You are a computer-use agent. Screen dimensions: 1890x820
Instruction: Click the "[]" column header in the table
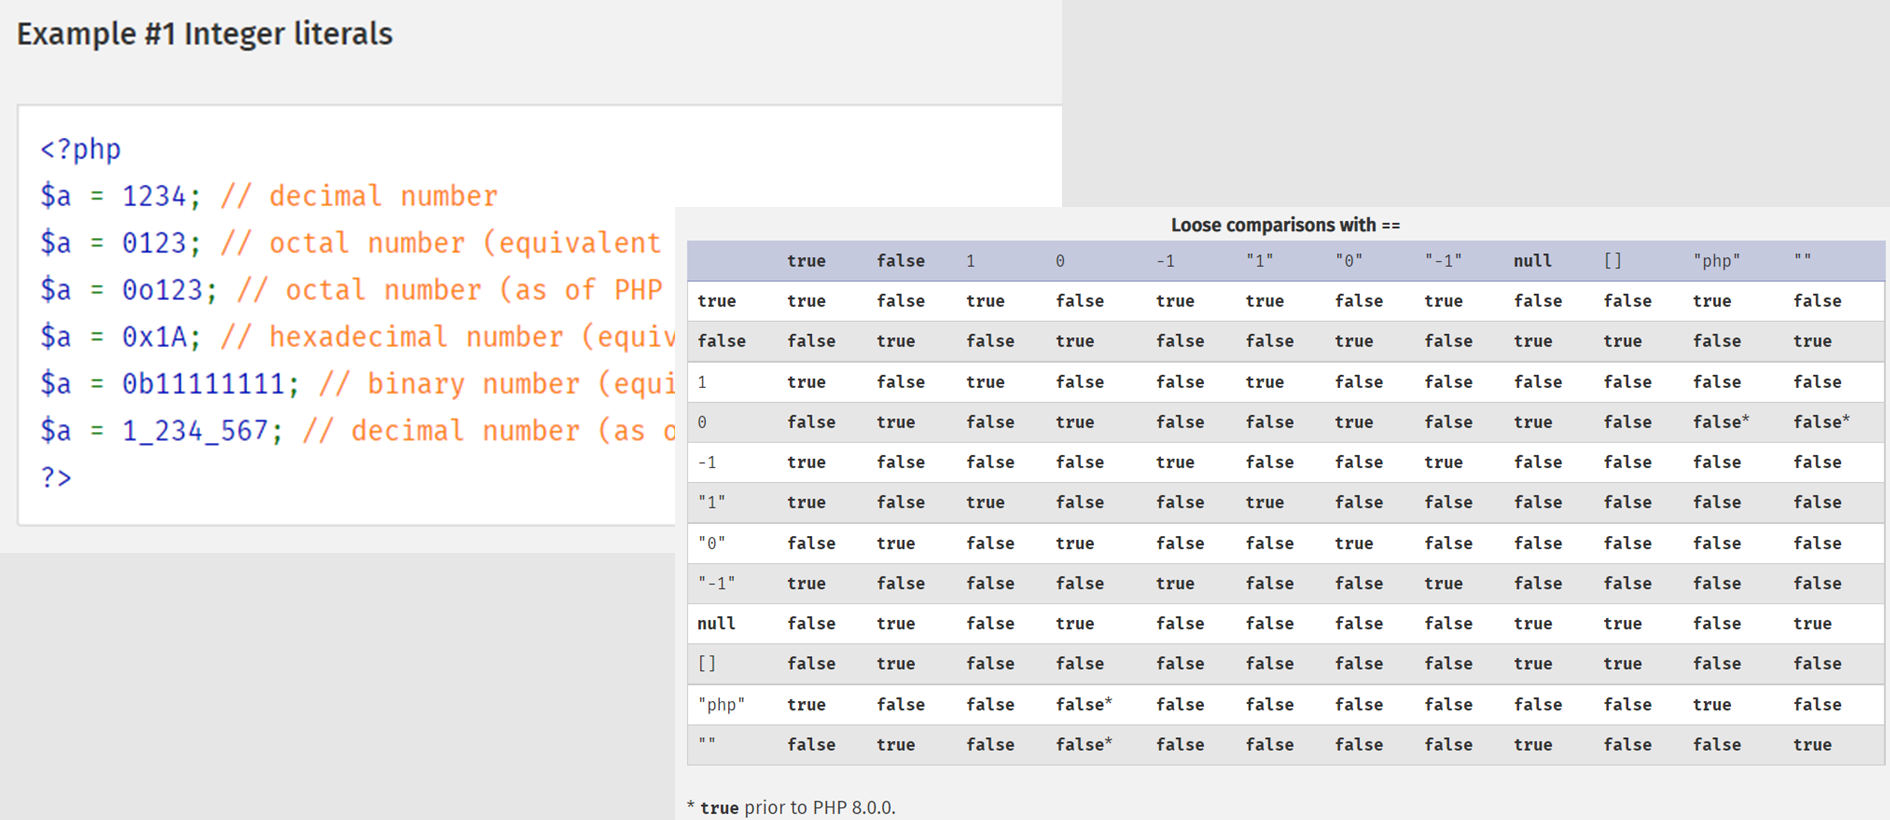(1612, 261)
